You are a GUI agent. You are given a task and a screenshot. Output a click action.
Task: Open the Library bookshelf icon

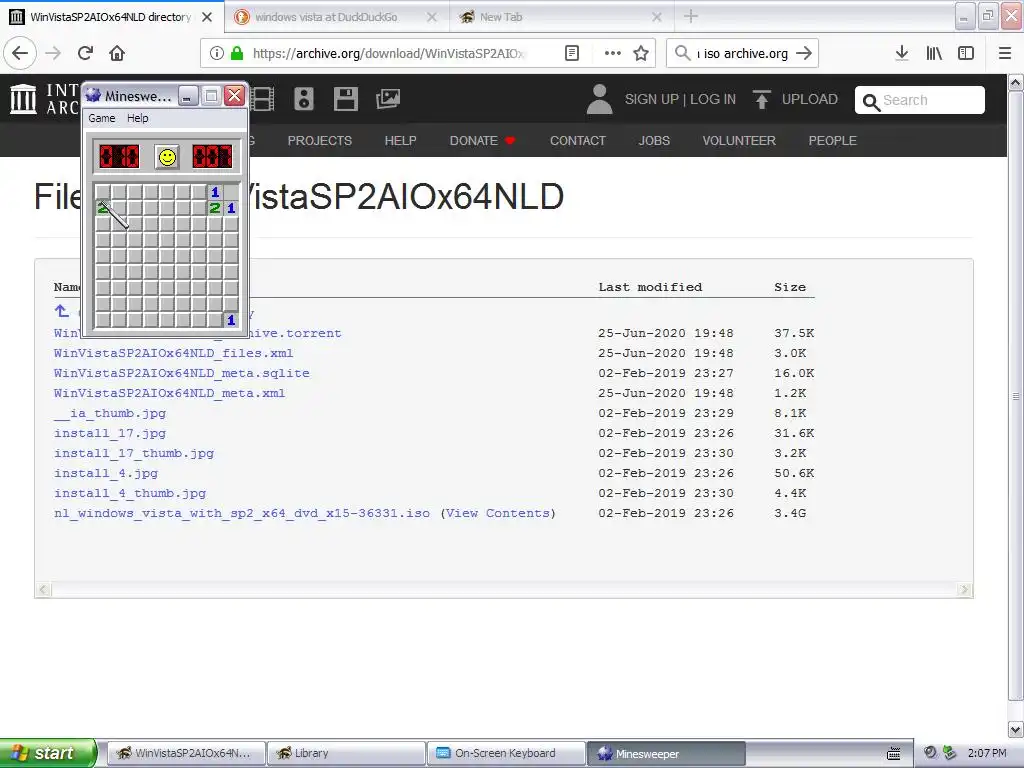pos(934,54)
